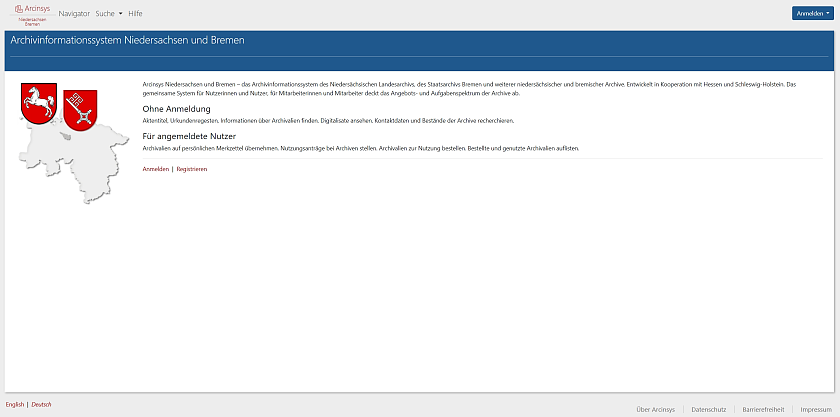Screen dimensions: 840x417
Task: Switch language to English
Action: point(15,405)
